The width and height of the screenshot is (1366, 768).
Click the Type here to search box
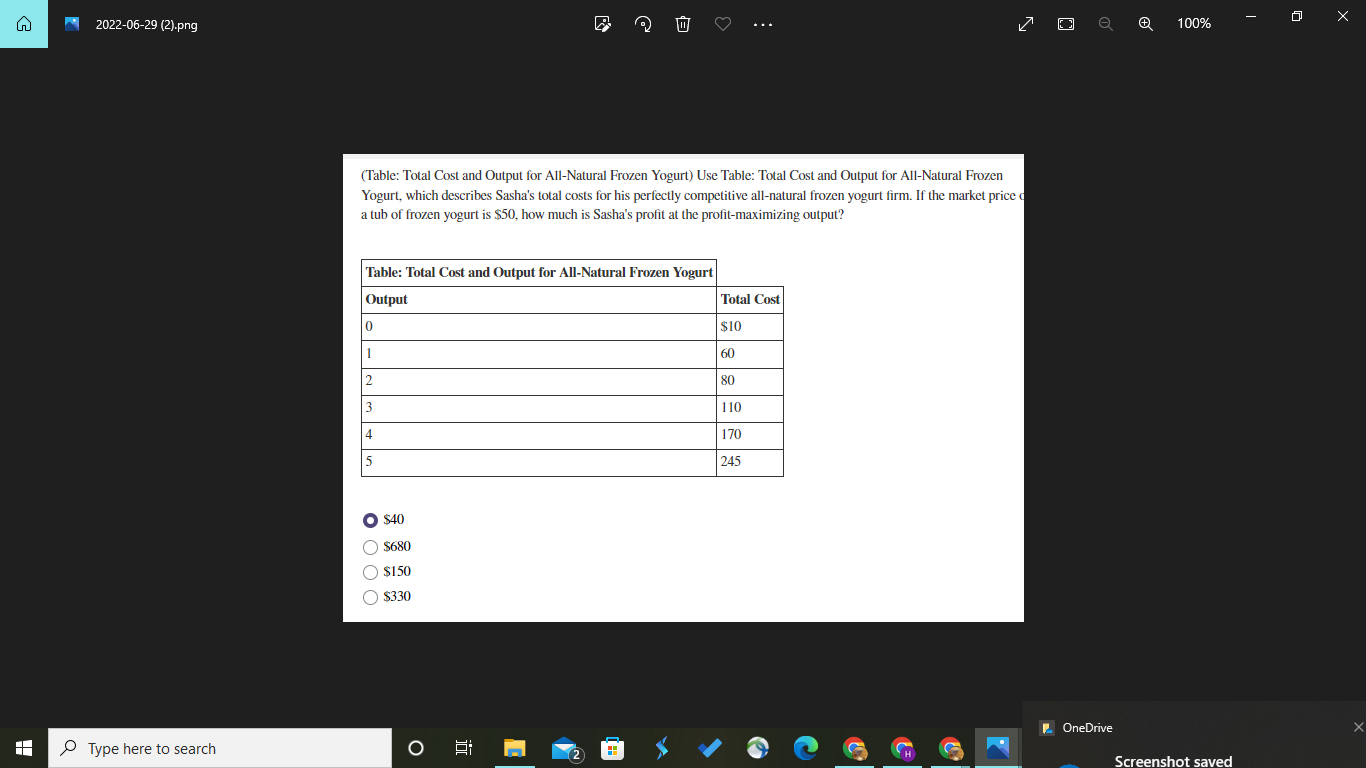220,748
